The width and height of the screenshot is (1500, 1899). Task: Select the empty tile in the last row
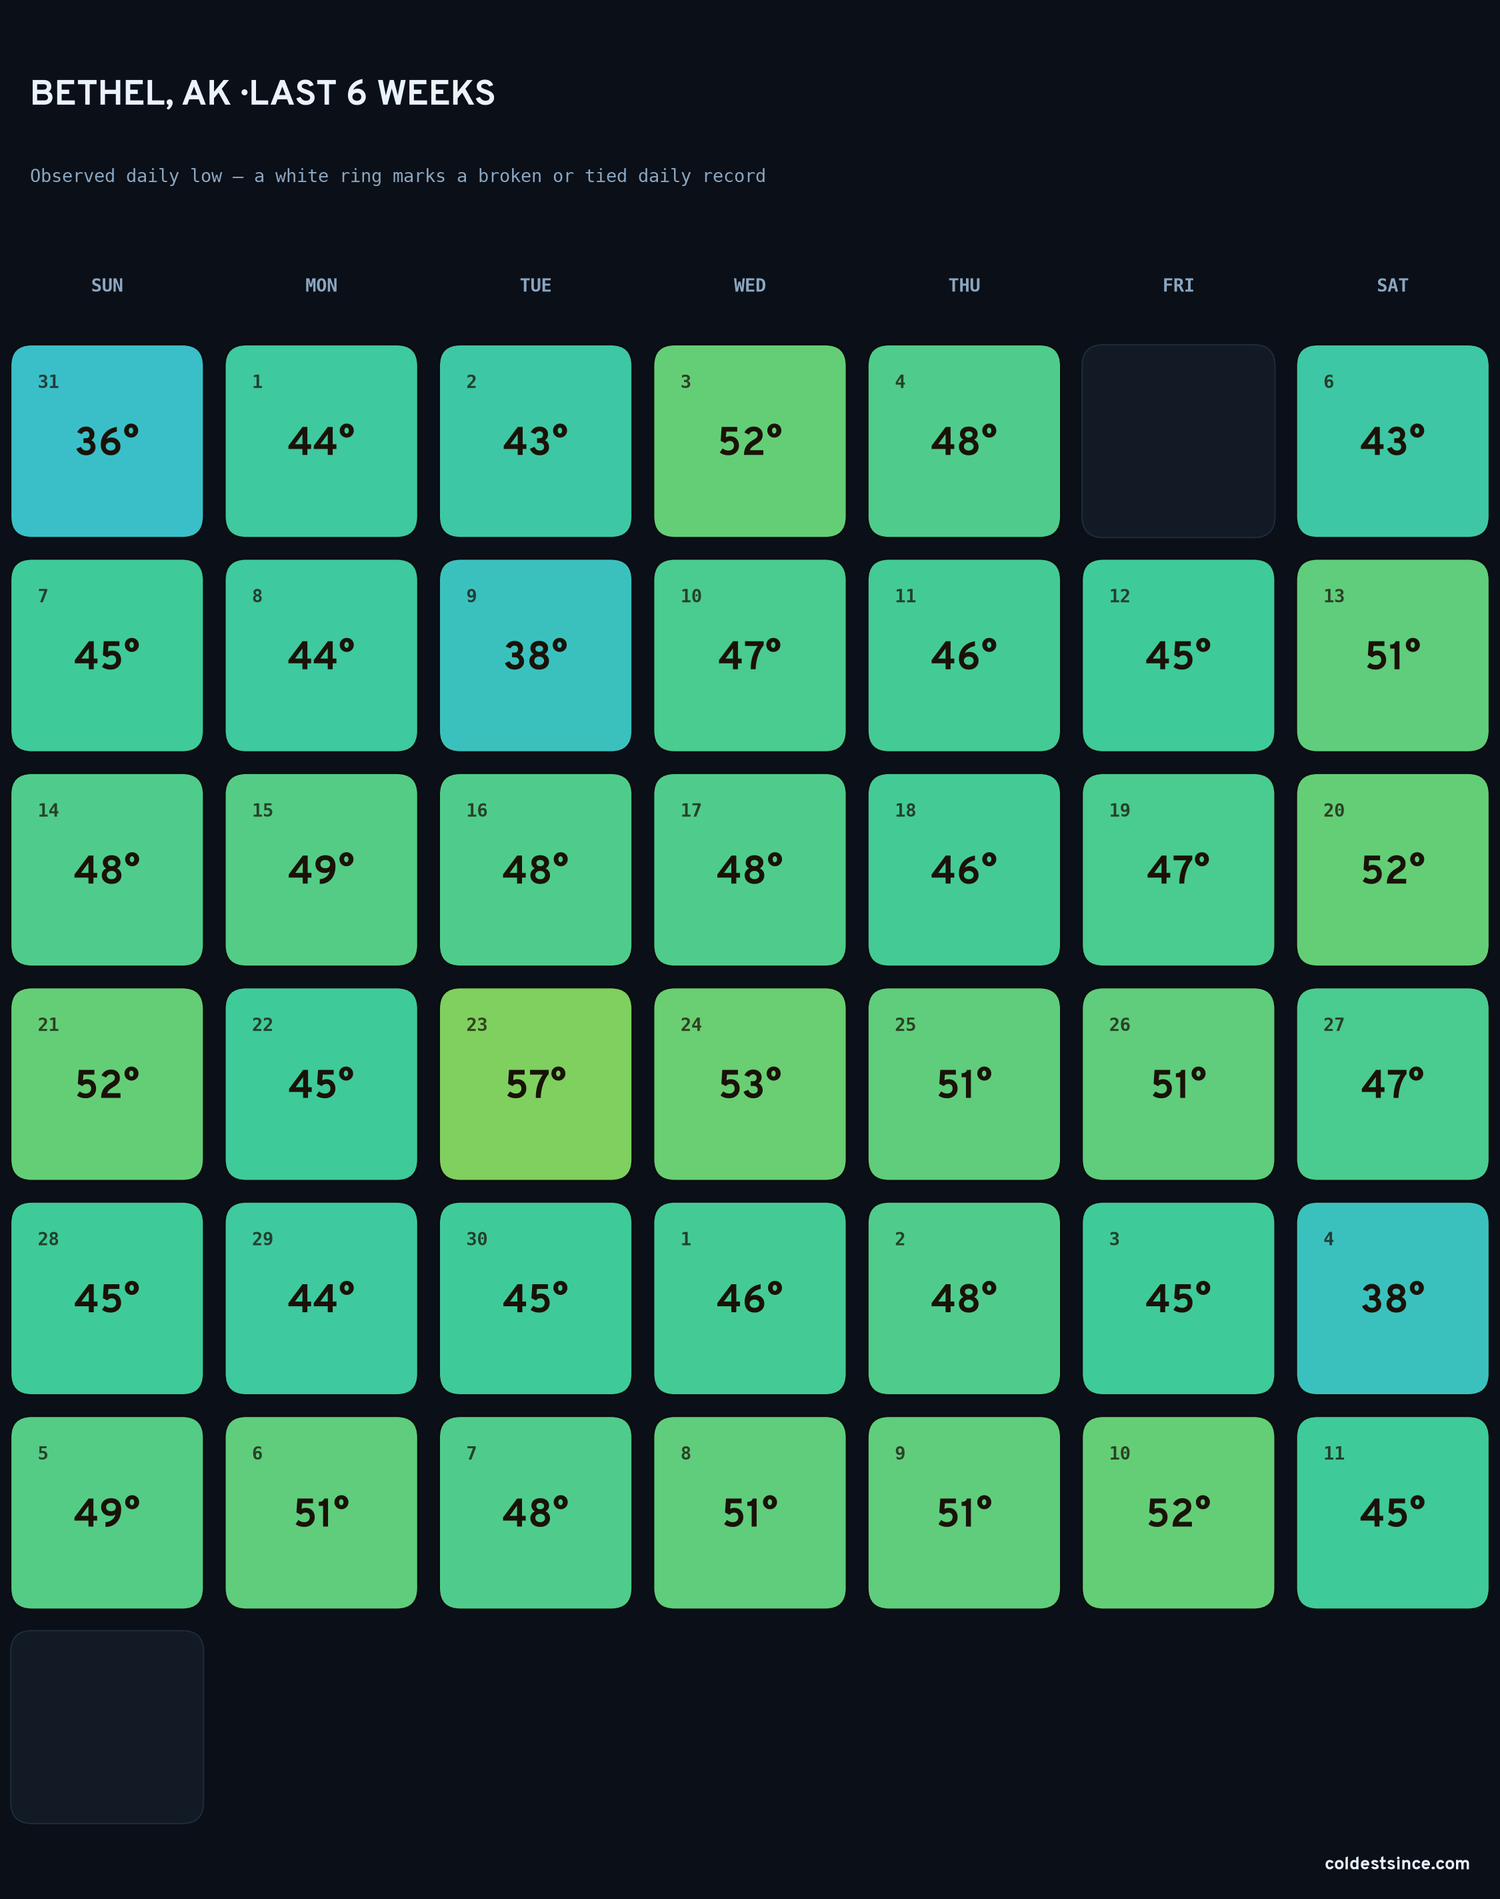(107, 1727)
